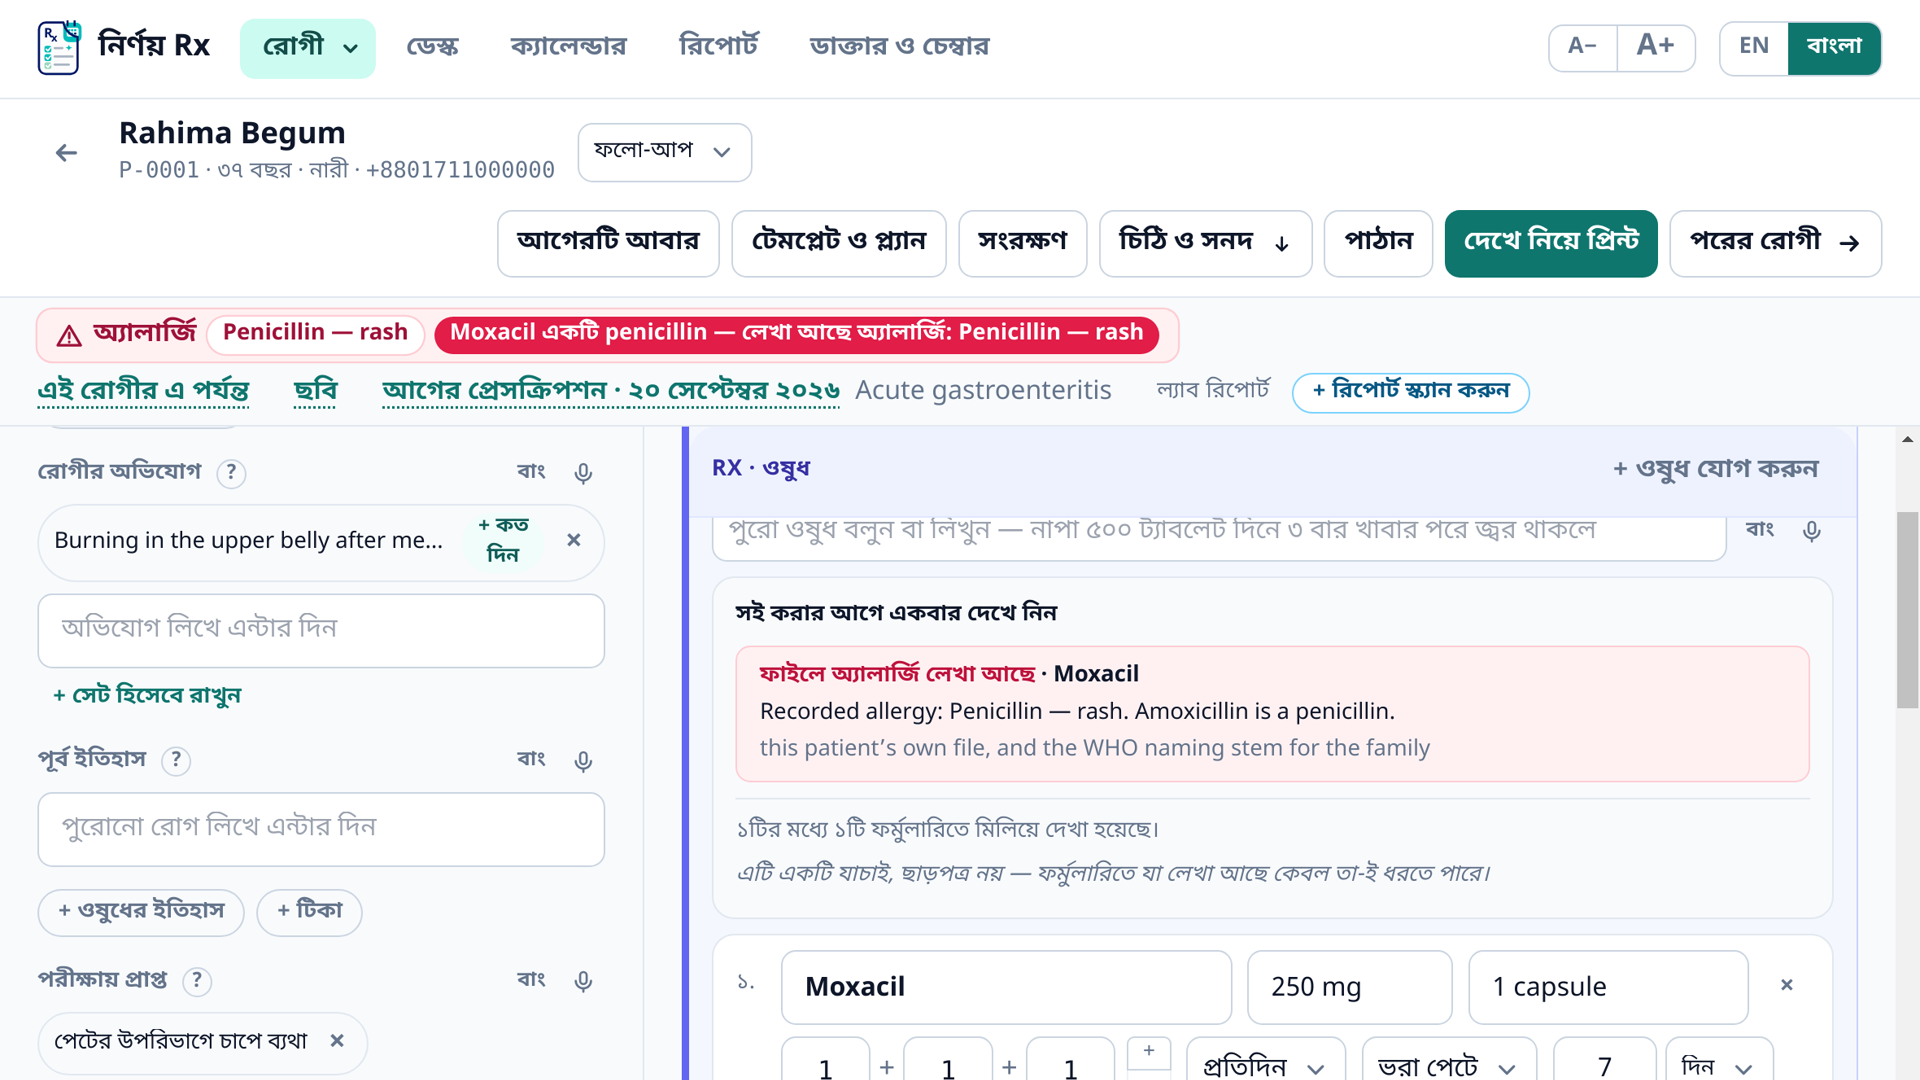
Task: Expand the চিঠি ও সনদ dropdown
Action: (x=1205, y=243)
